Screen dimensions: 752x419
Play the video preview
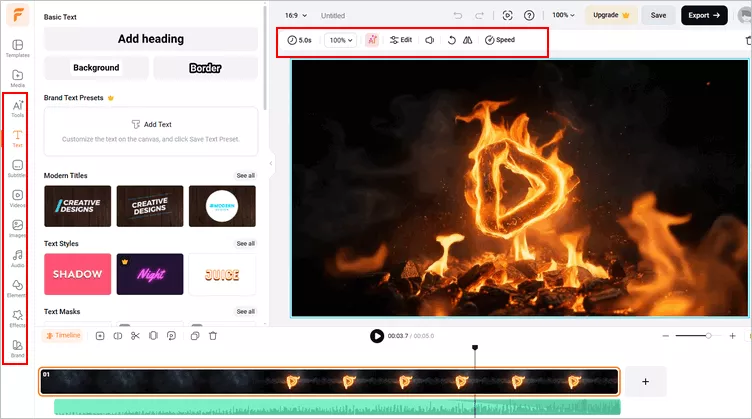pos(376,336)
